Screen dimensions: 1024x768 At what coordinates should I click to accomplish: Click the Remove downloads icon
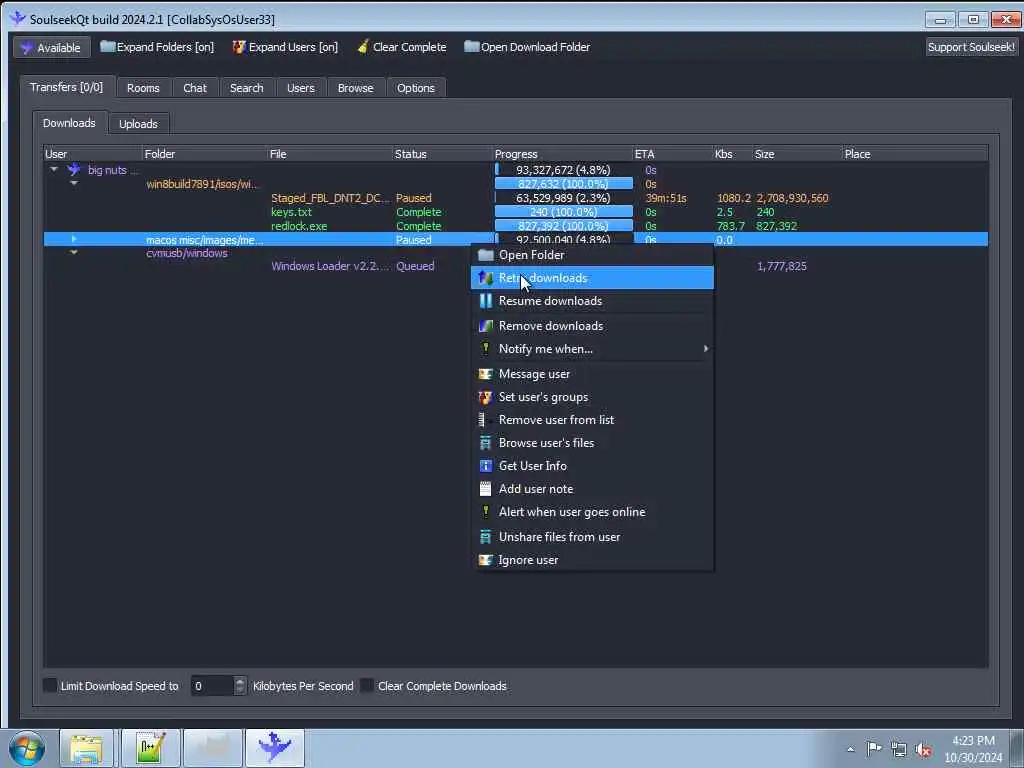click(485, 325)
